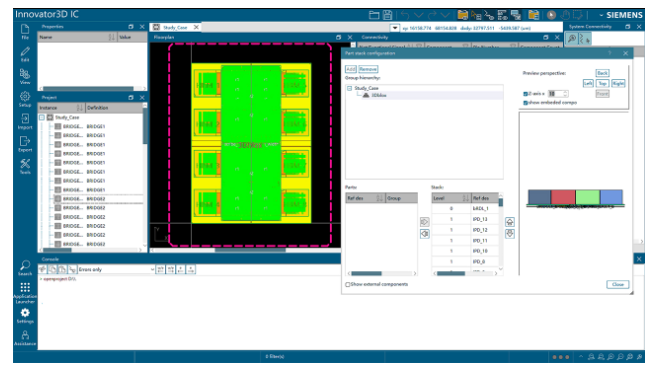Click the save disk icon in title bar
The image size is (651, 380).
click(x=387, y=15)
